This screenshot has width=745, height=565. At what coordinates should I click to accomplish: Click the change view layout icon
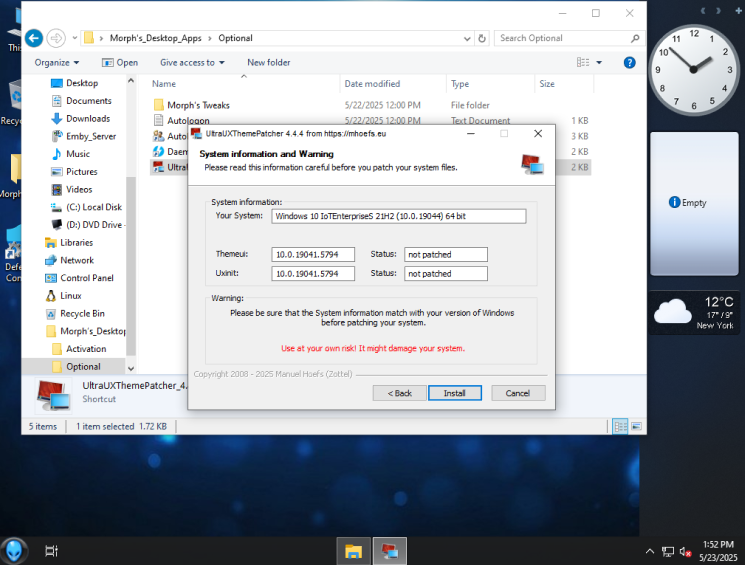[x=583, y=62]
